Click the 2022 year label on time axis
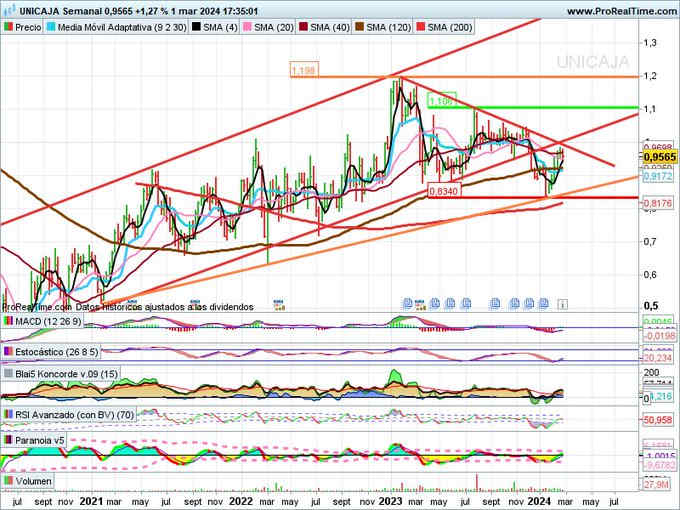This screenshot has width=680, height=510. (x=241, y=501)
